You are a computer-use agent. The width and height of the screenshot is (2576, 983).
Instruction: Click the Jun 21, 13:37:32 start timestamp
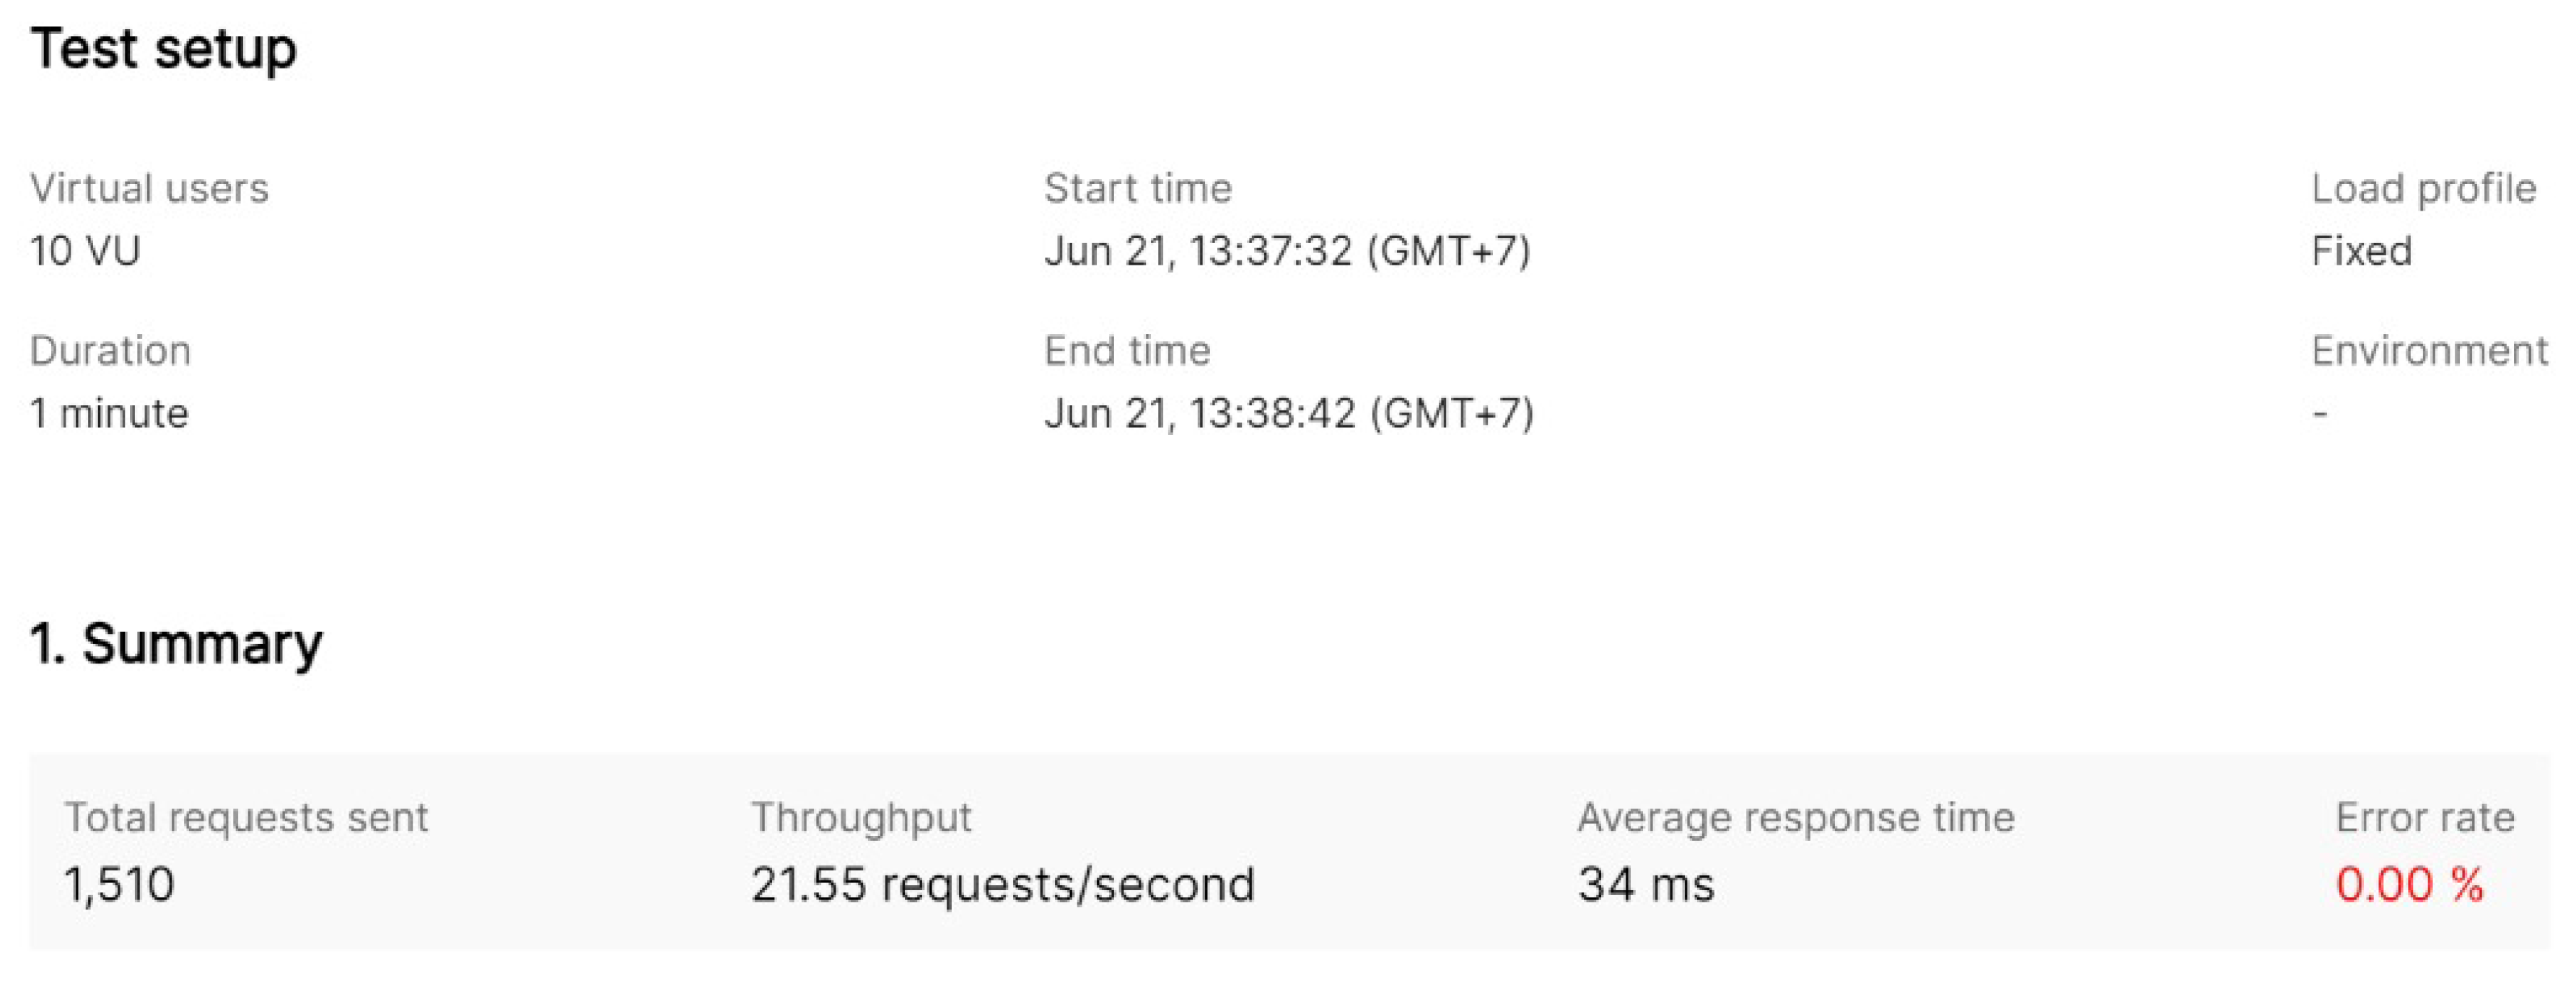coord(1287,250)
